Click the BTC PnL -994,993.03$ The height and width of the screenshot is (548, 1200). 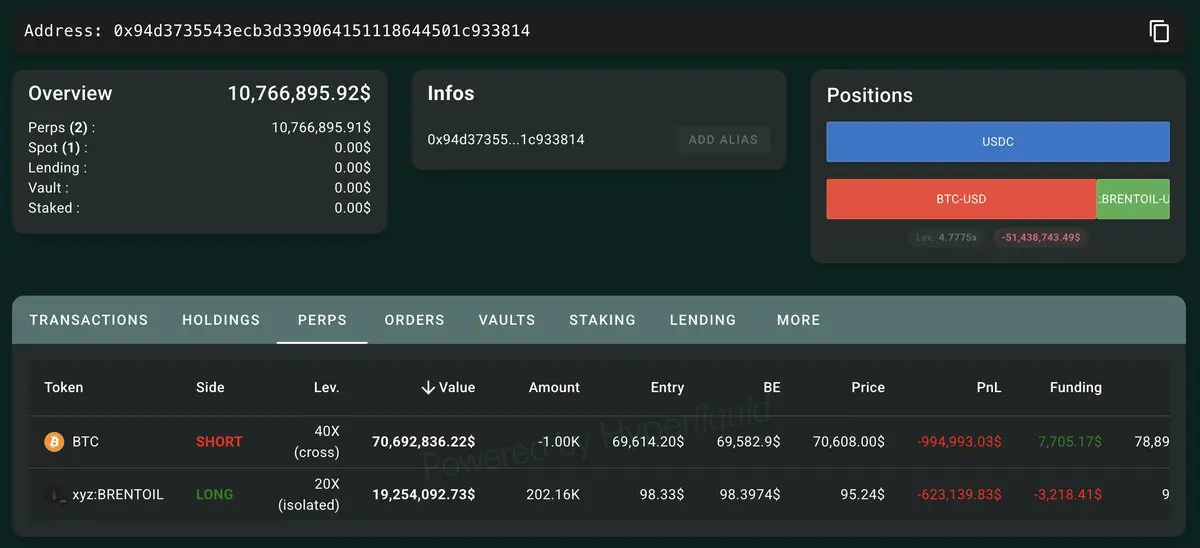click(x=960, y=441)
